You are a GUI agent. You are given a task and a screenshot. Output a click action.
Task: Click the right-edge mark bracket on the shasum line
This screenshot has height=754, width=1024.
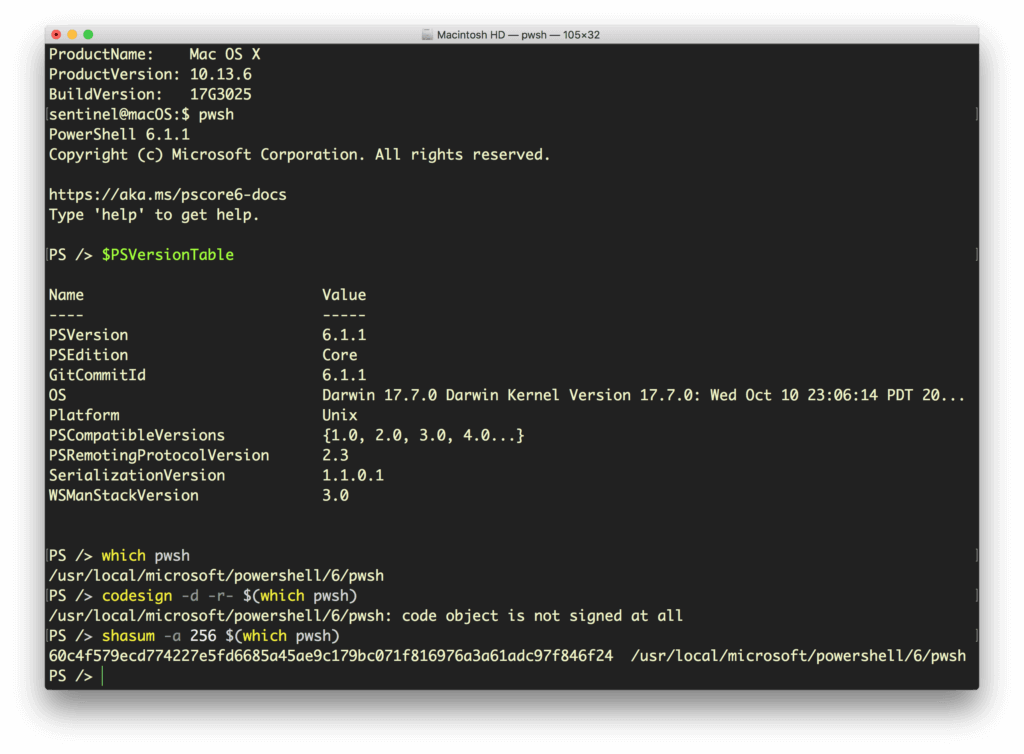[x=975, y=636]
